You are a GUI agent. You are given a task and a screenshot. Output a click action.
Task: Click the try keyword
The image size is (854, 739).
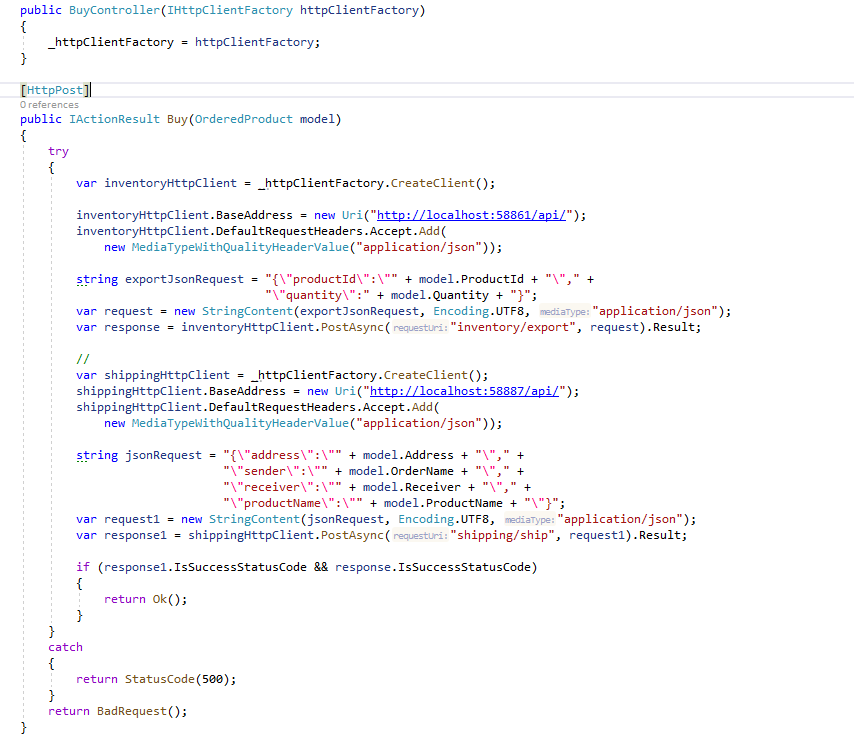pyautogui.click(x=58, y=150)
